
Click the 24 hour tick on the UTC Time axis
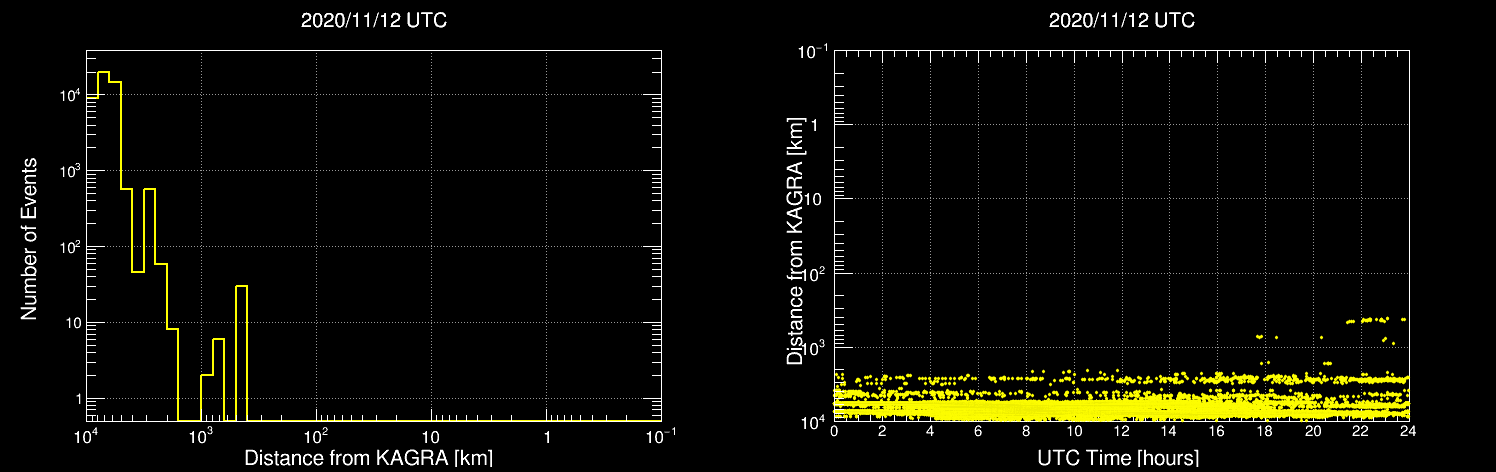point(1408,432)
